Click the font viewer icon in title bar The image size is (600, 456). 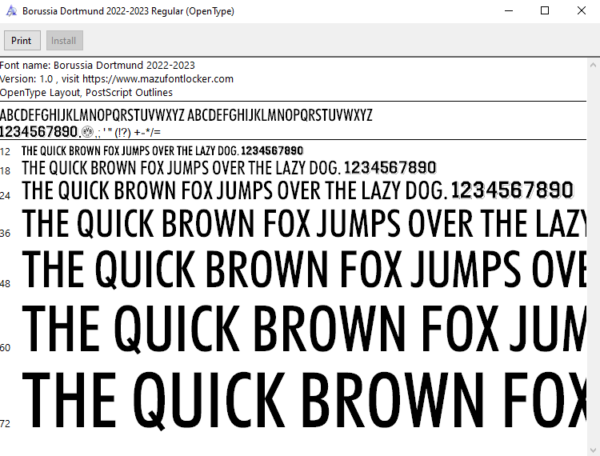point(11,11)
